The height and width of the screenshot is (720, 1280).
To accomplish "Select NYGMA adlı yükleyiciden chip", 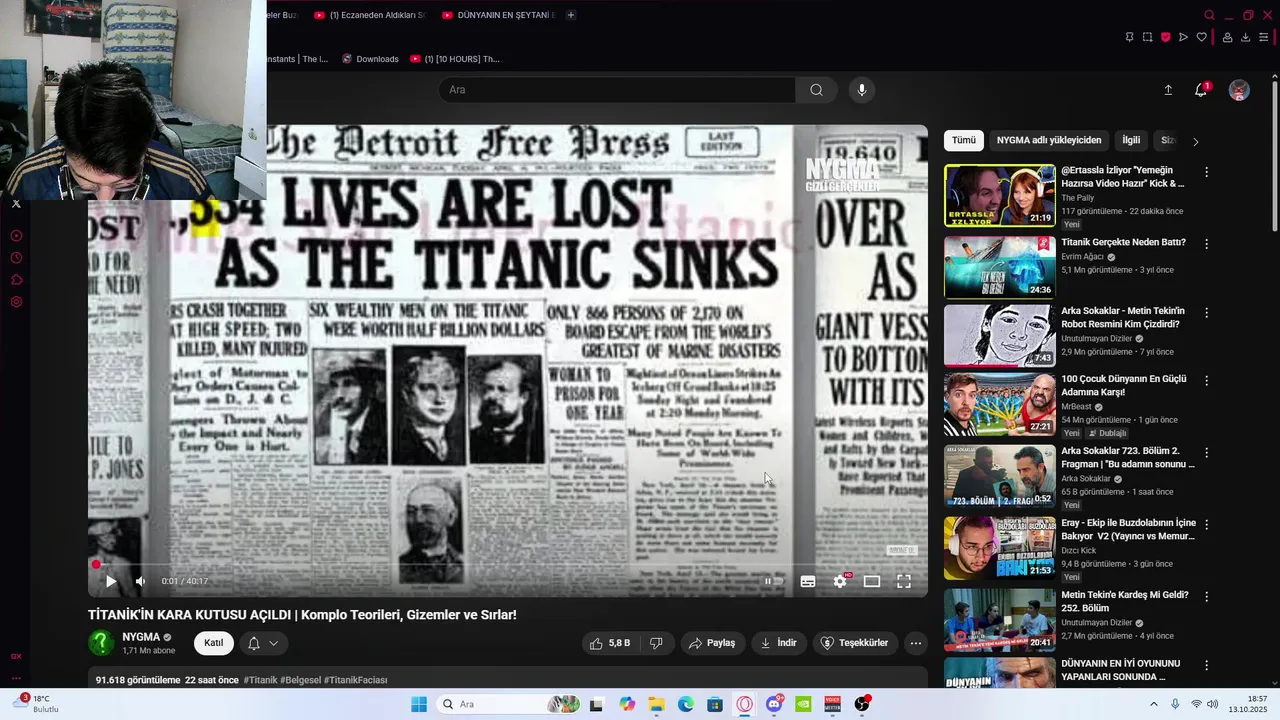I will click(1049, 141).
